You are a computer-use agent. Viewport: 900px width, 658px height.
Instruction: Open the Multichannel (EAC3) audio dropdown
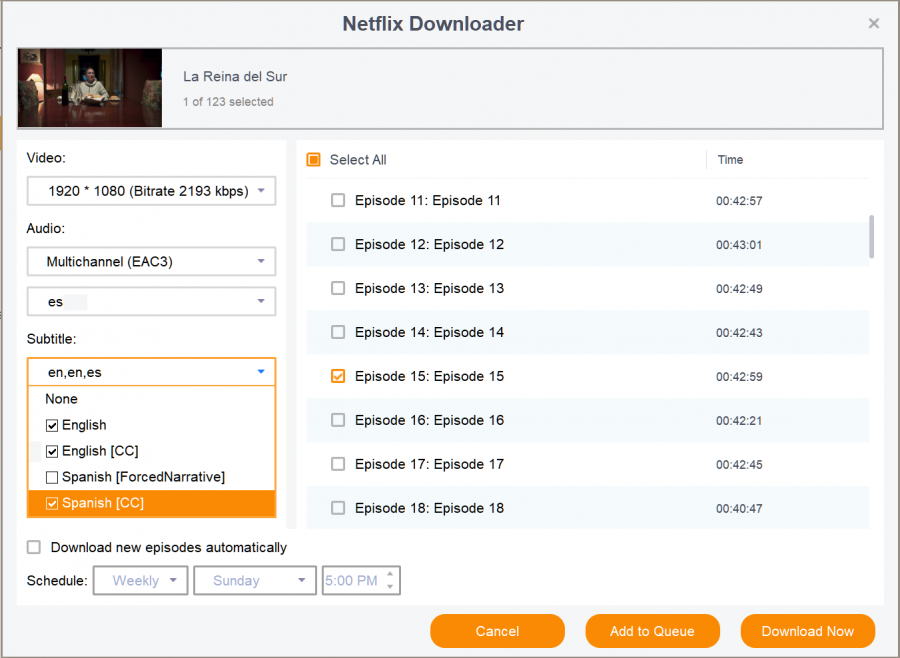[x=152, y=262]
